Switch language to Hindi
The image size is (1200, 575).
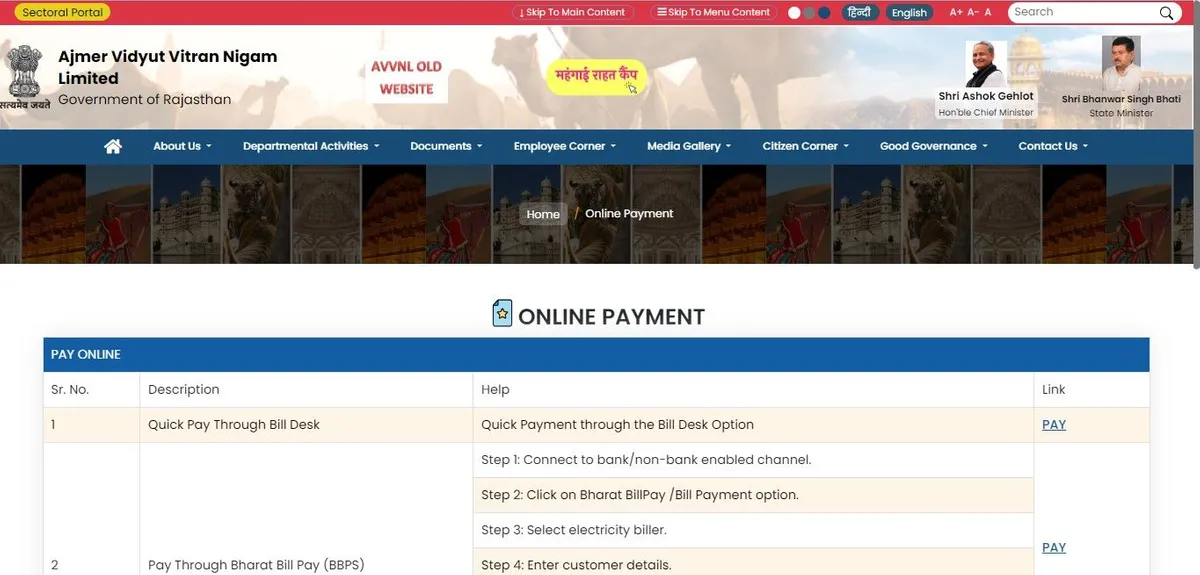857,12
